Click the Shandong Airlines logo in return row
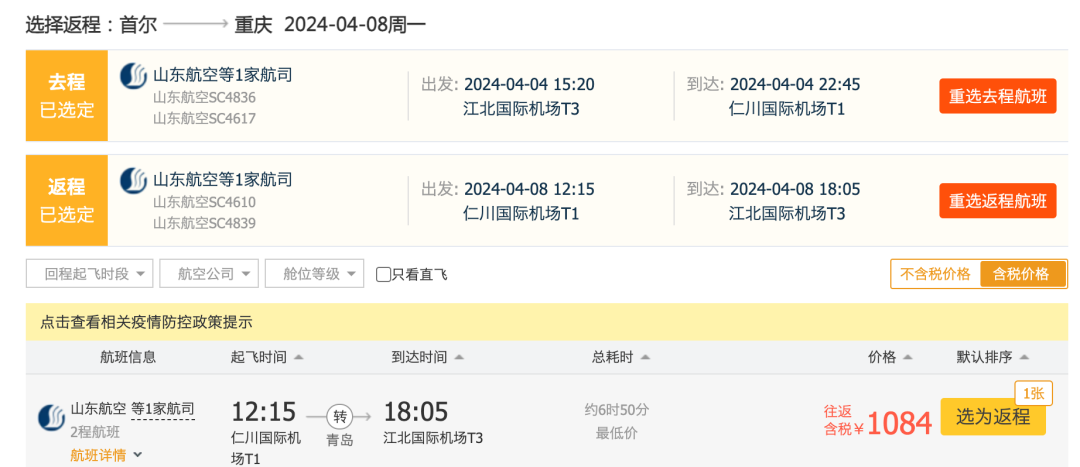The image size is (1080, 467). [x=133, y=181]
